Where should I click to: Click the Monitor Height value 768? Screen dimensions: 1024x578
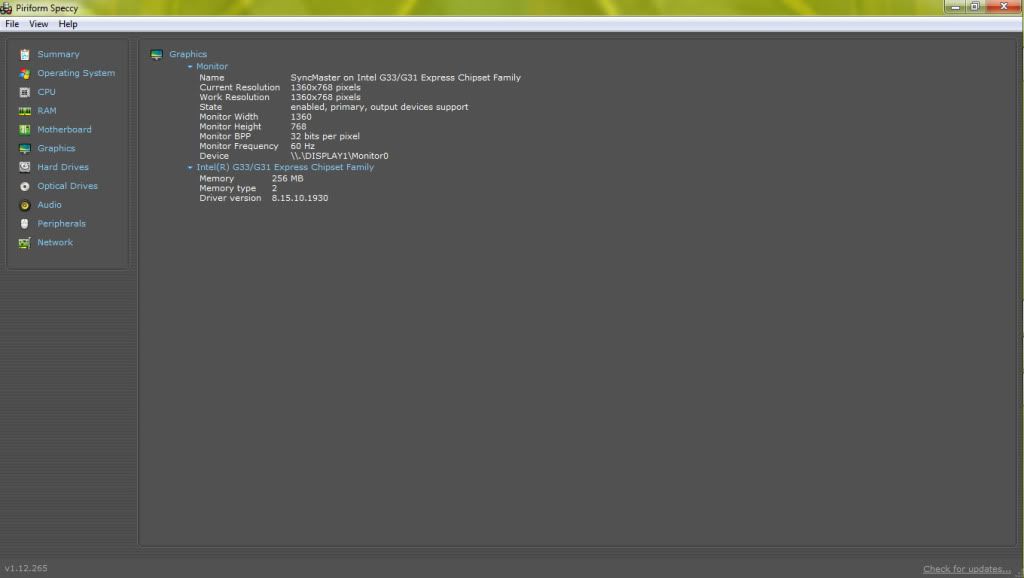[x=298, y=127]
